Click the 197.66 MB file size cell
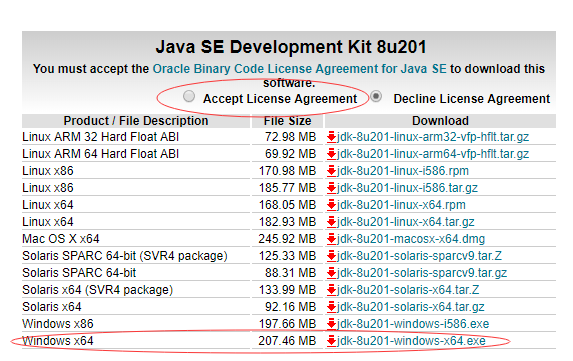The image size is (573, 361). pos(287,324)
